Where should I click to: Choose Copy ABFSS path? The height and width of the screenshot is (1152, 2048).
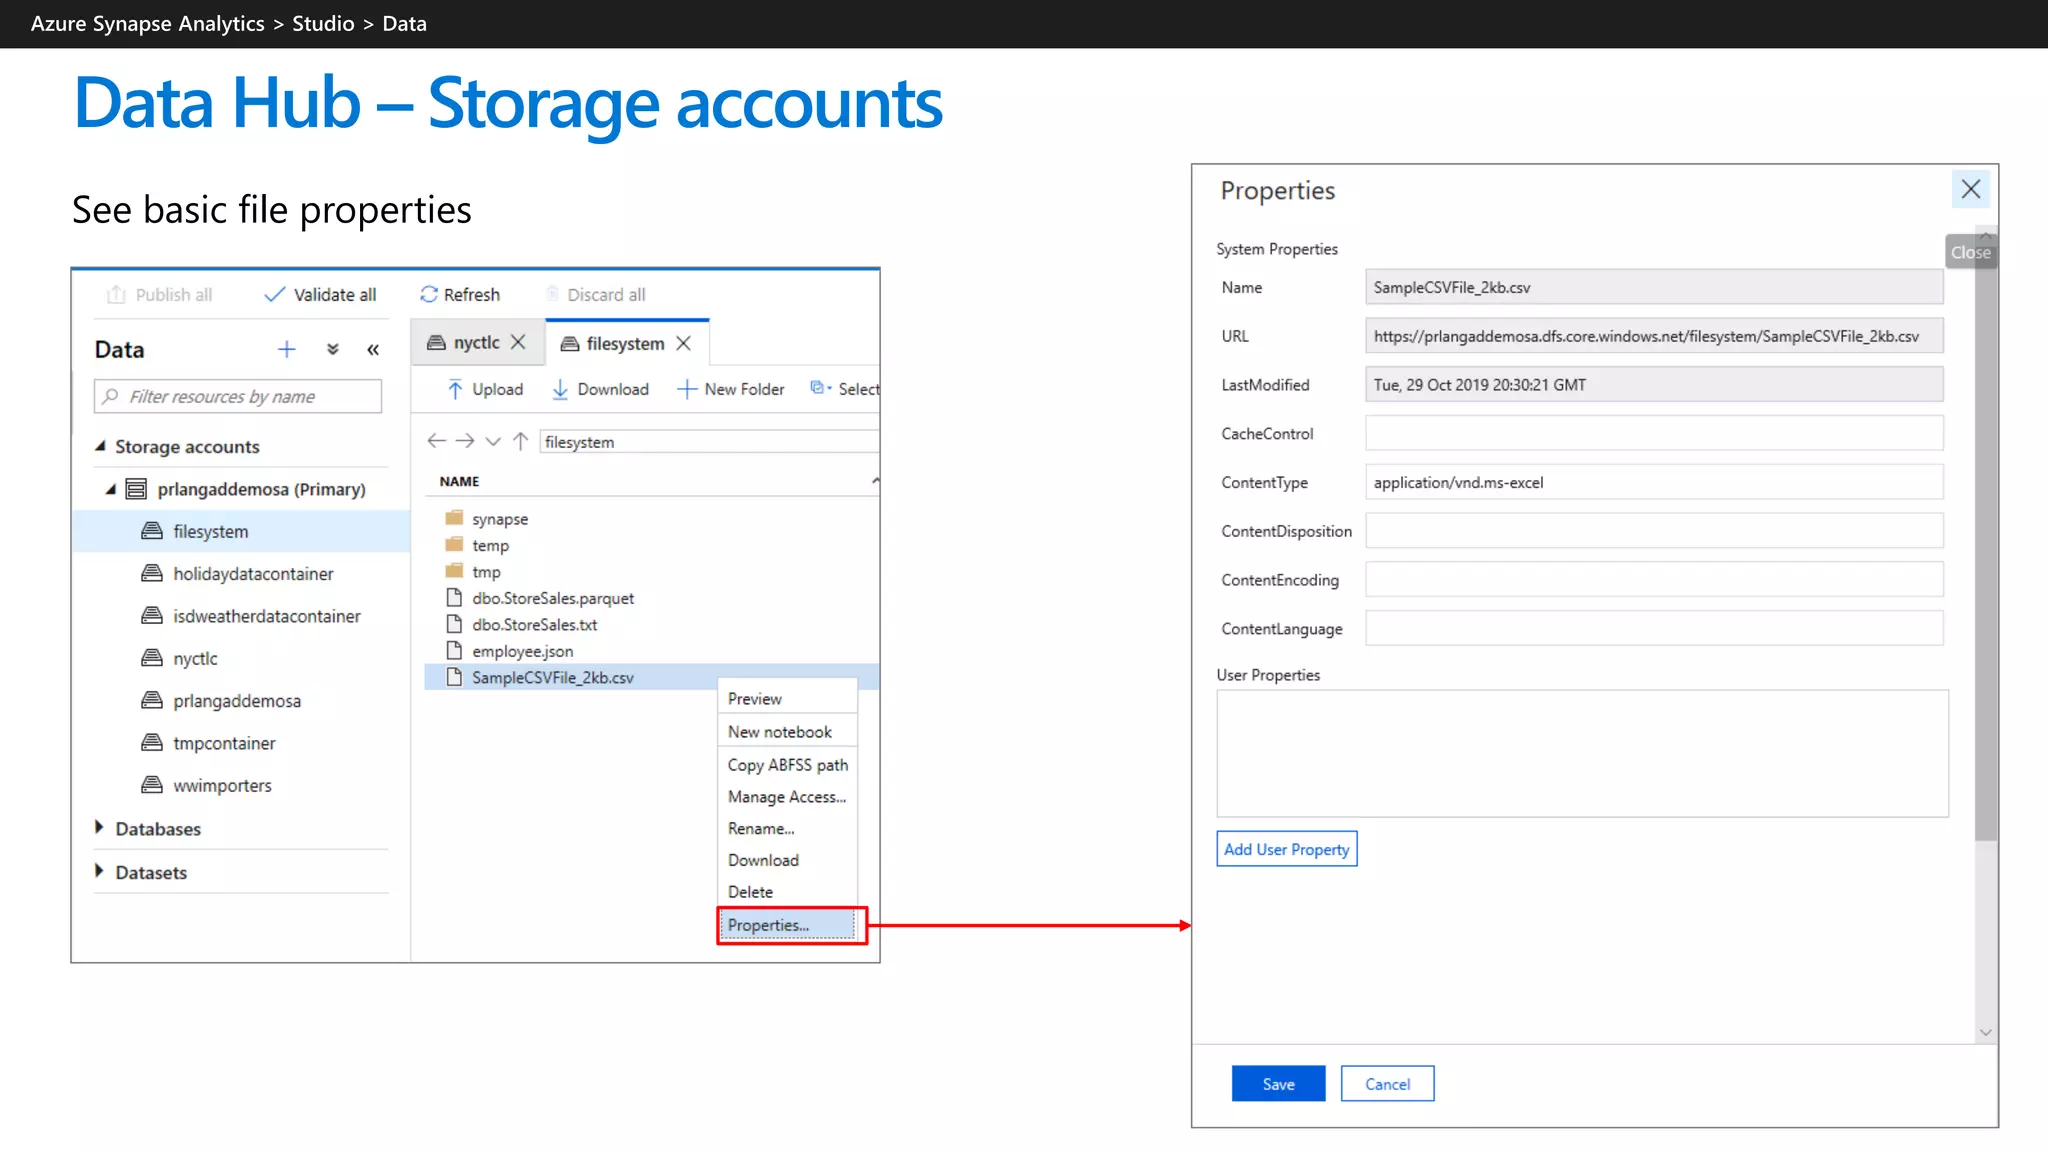coord(787,764)
